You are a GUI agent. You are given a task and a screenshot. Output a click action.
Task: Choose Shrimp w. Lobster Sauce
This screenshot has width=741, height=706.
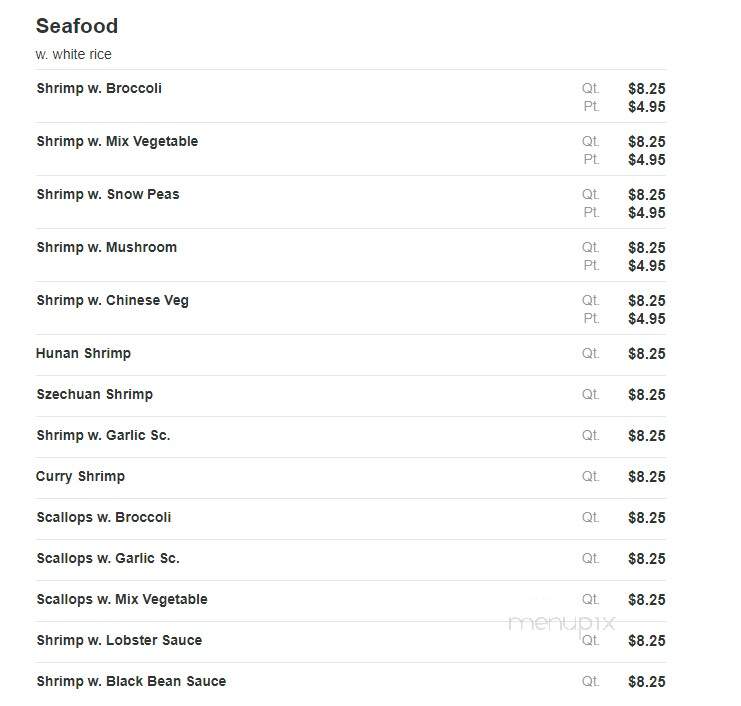coord(119,640)
